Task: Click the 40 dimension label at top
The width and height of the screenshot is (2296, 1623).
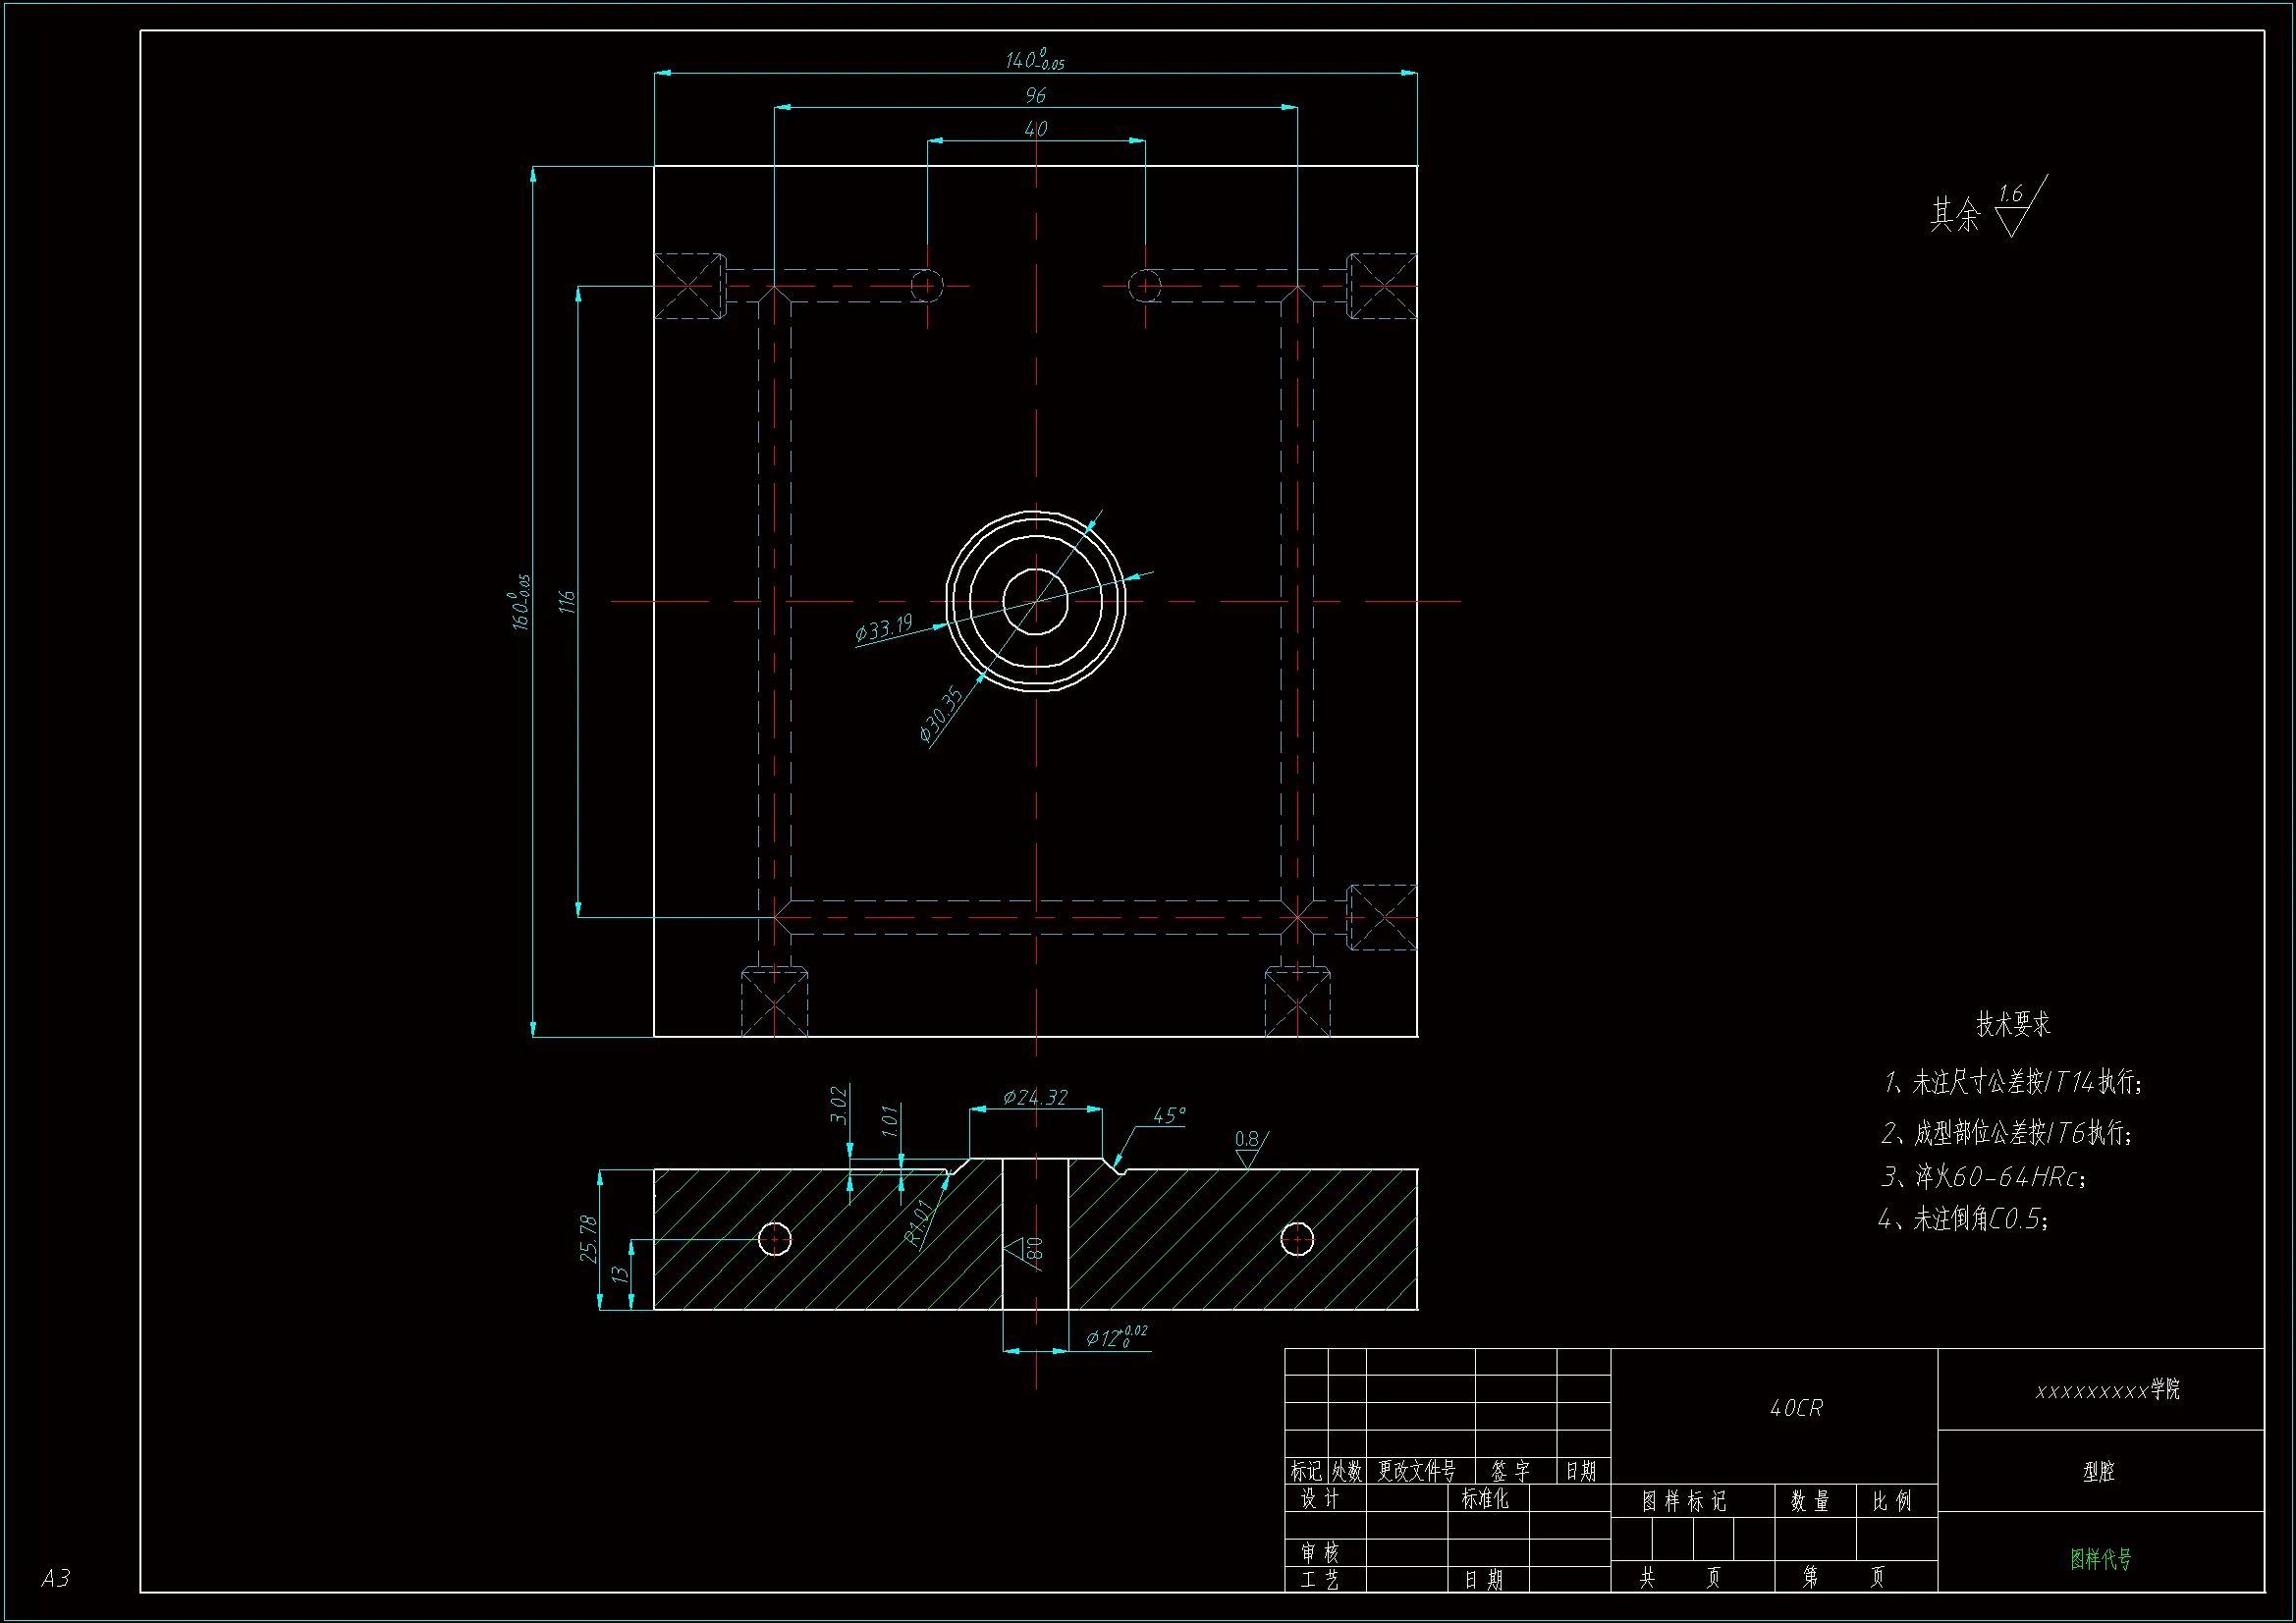Action: point(1035,129)
